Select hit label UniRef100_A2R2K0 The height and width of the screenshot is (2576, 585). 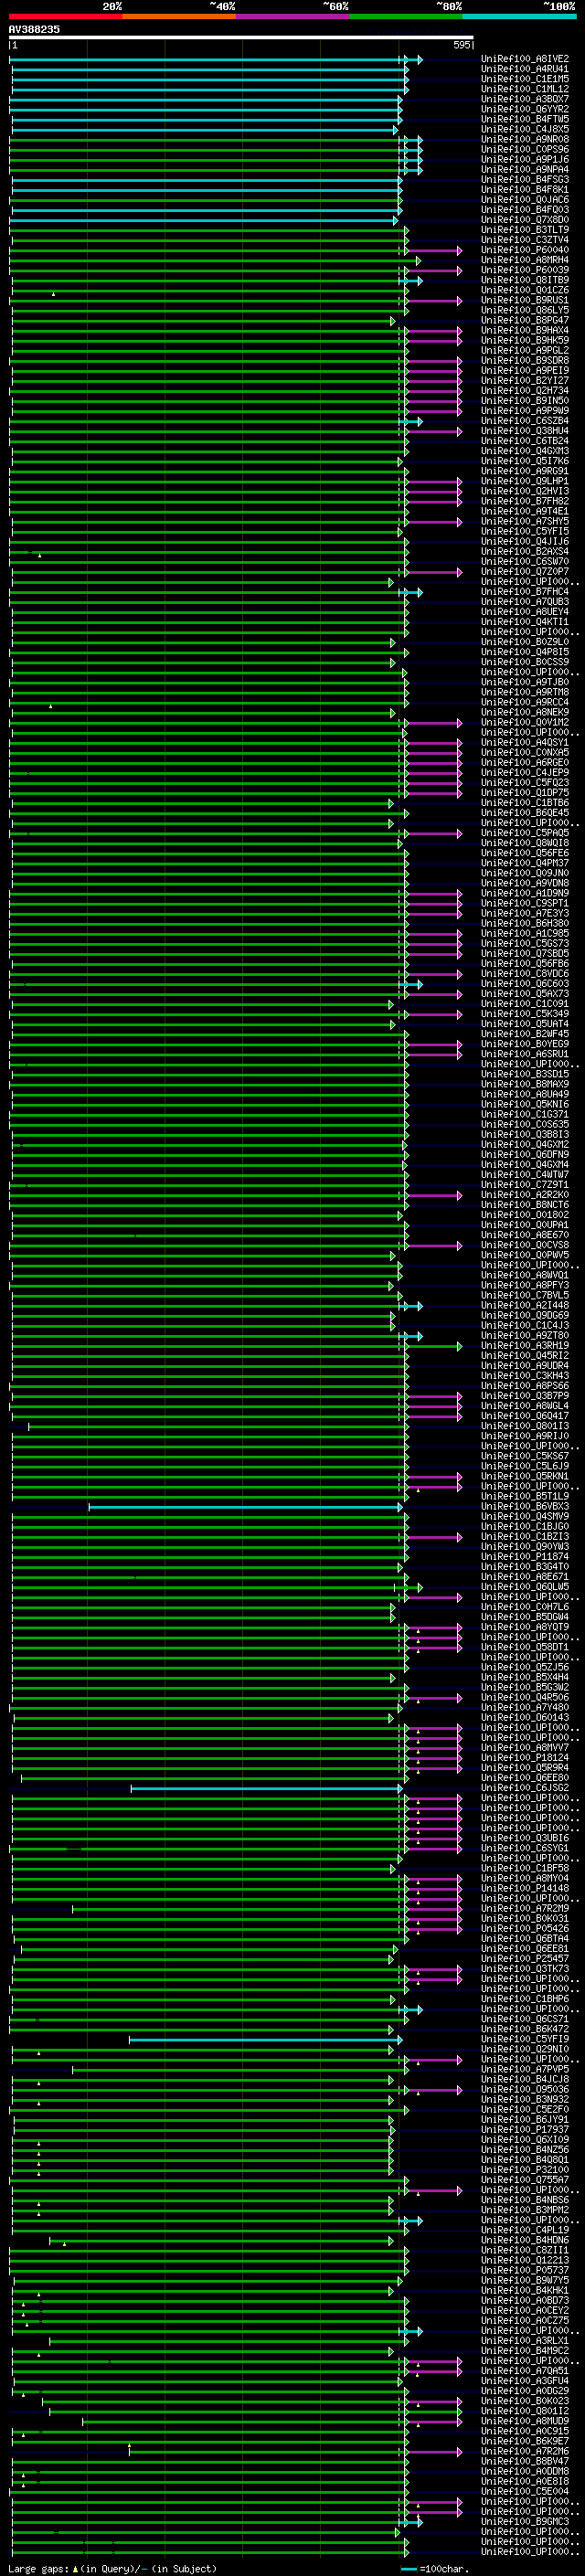525,1195
